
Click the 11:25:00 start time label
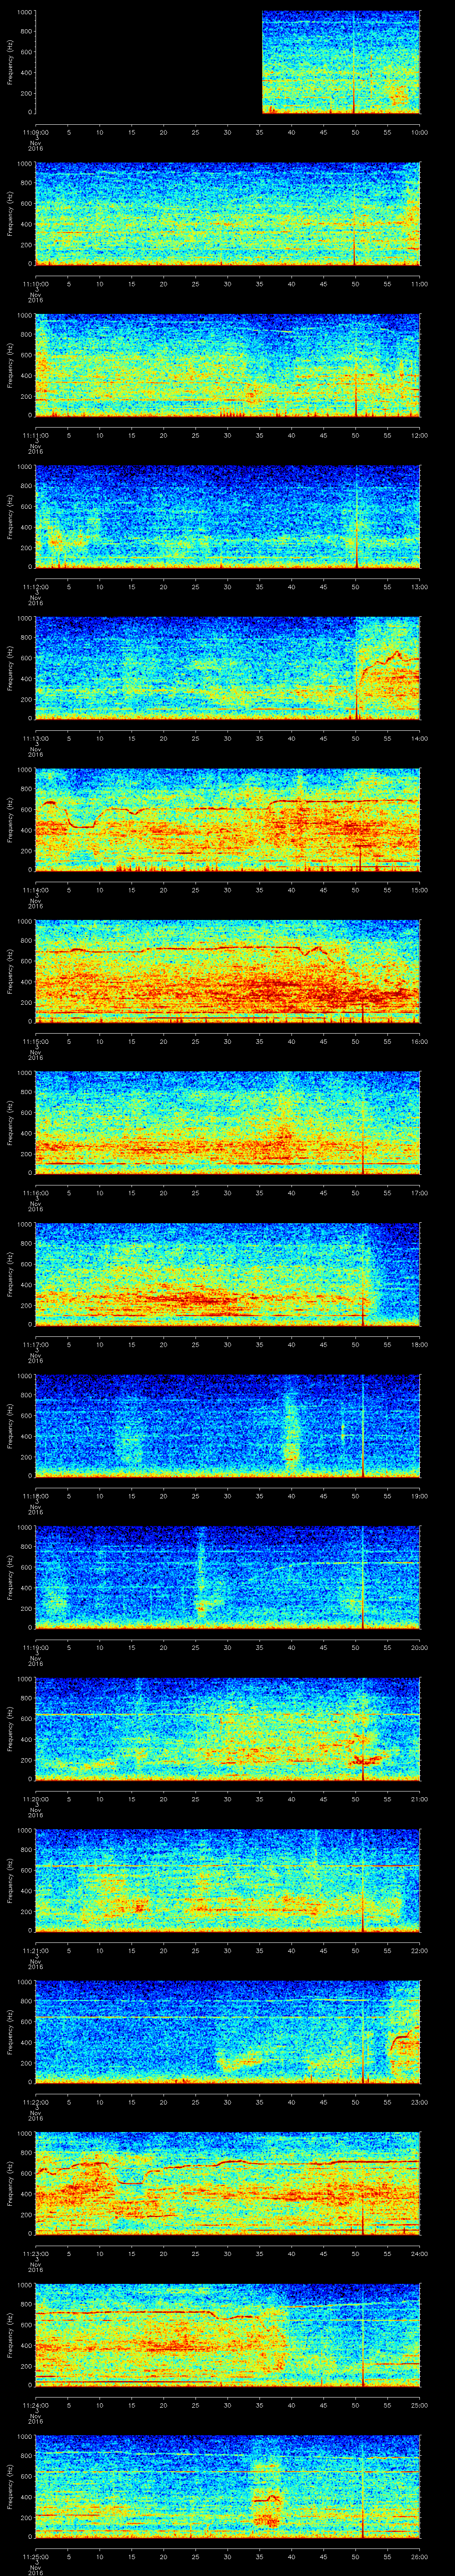(35, 2556)
